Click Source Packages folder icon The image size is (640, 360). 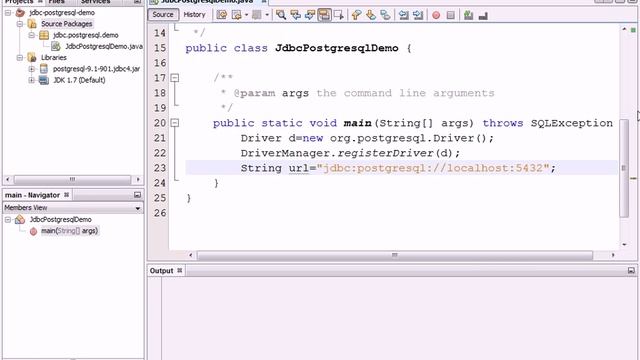tap(32, 24)
